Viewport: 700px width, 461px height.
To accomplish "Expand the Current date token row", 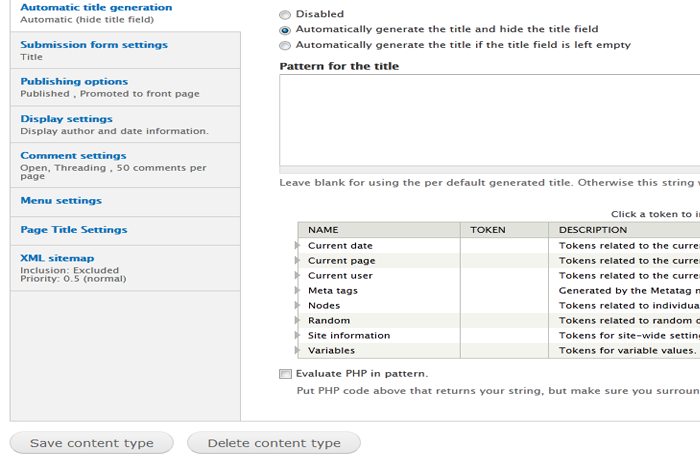I will 297,245.
